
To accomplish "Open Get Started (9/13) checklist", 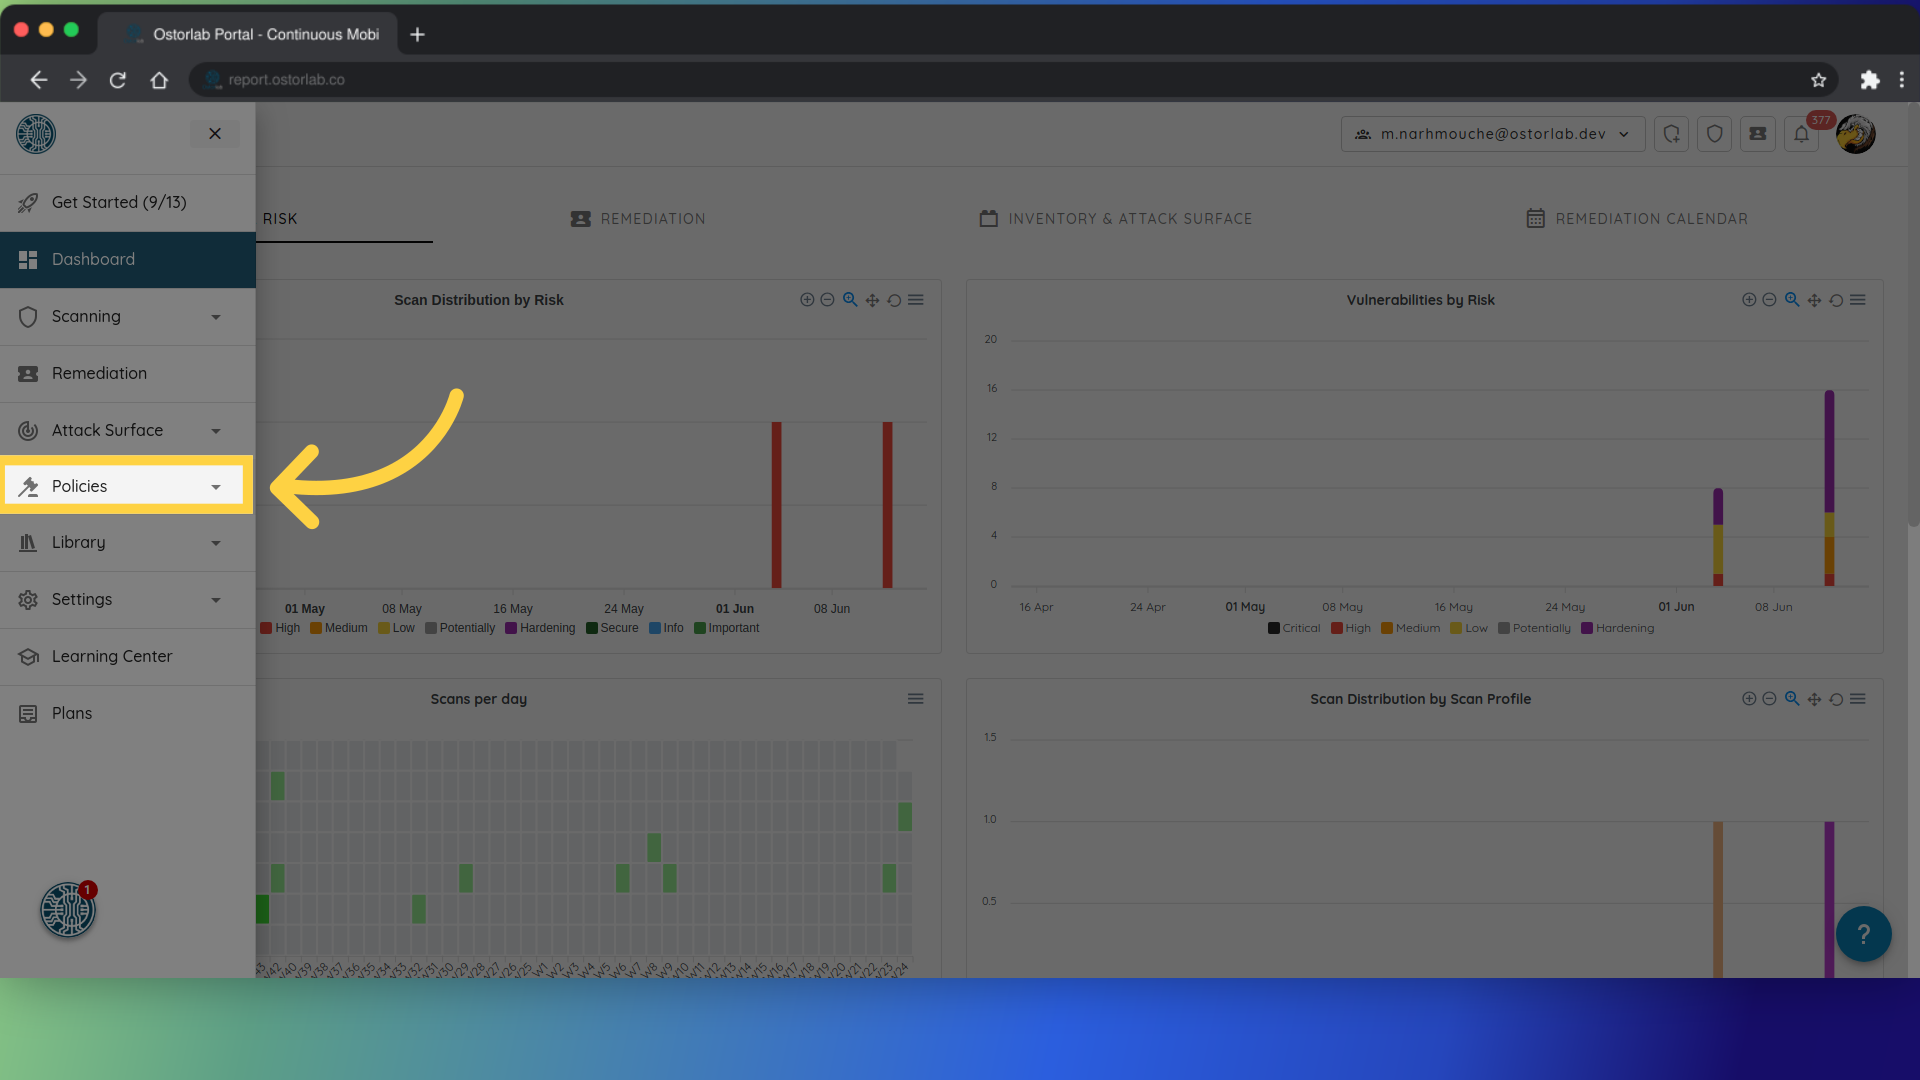I will tap(118, 202).
